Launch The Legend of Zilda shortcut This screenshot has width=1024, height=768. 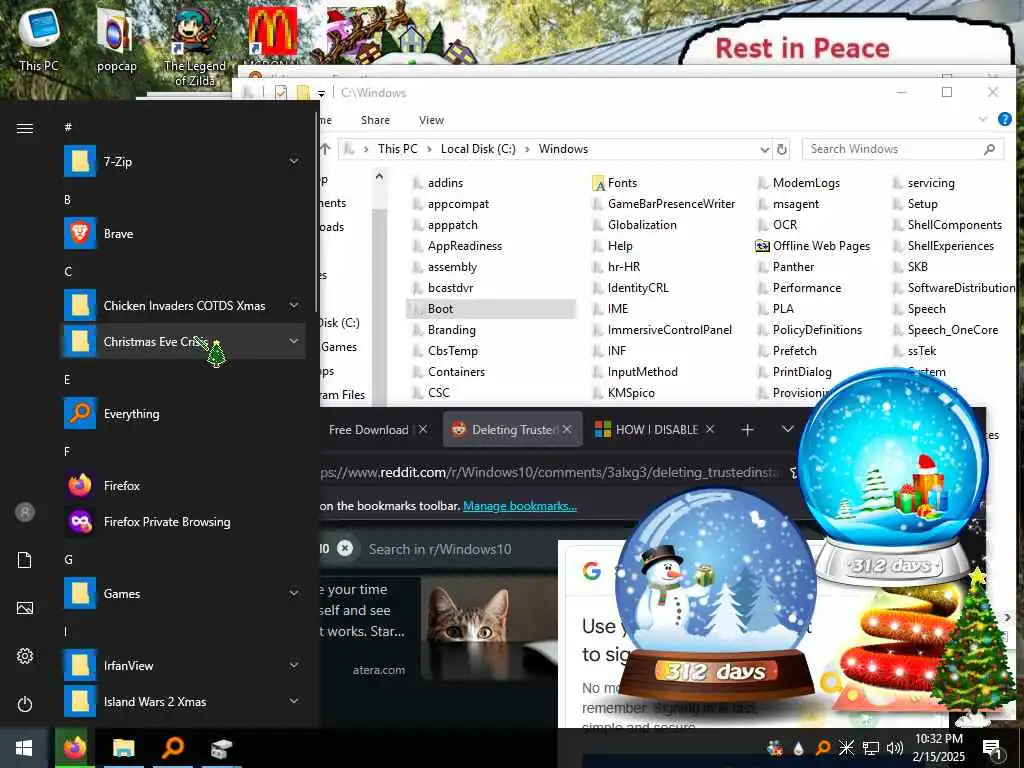194,46
